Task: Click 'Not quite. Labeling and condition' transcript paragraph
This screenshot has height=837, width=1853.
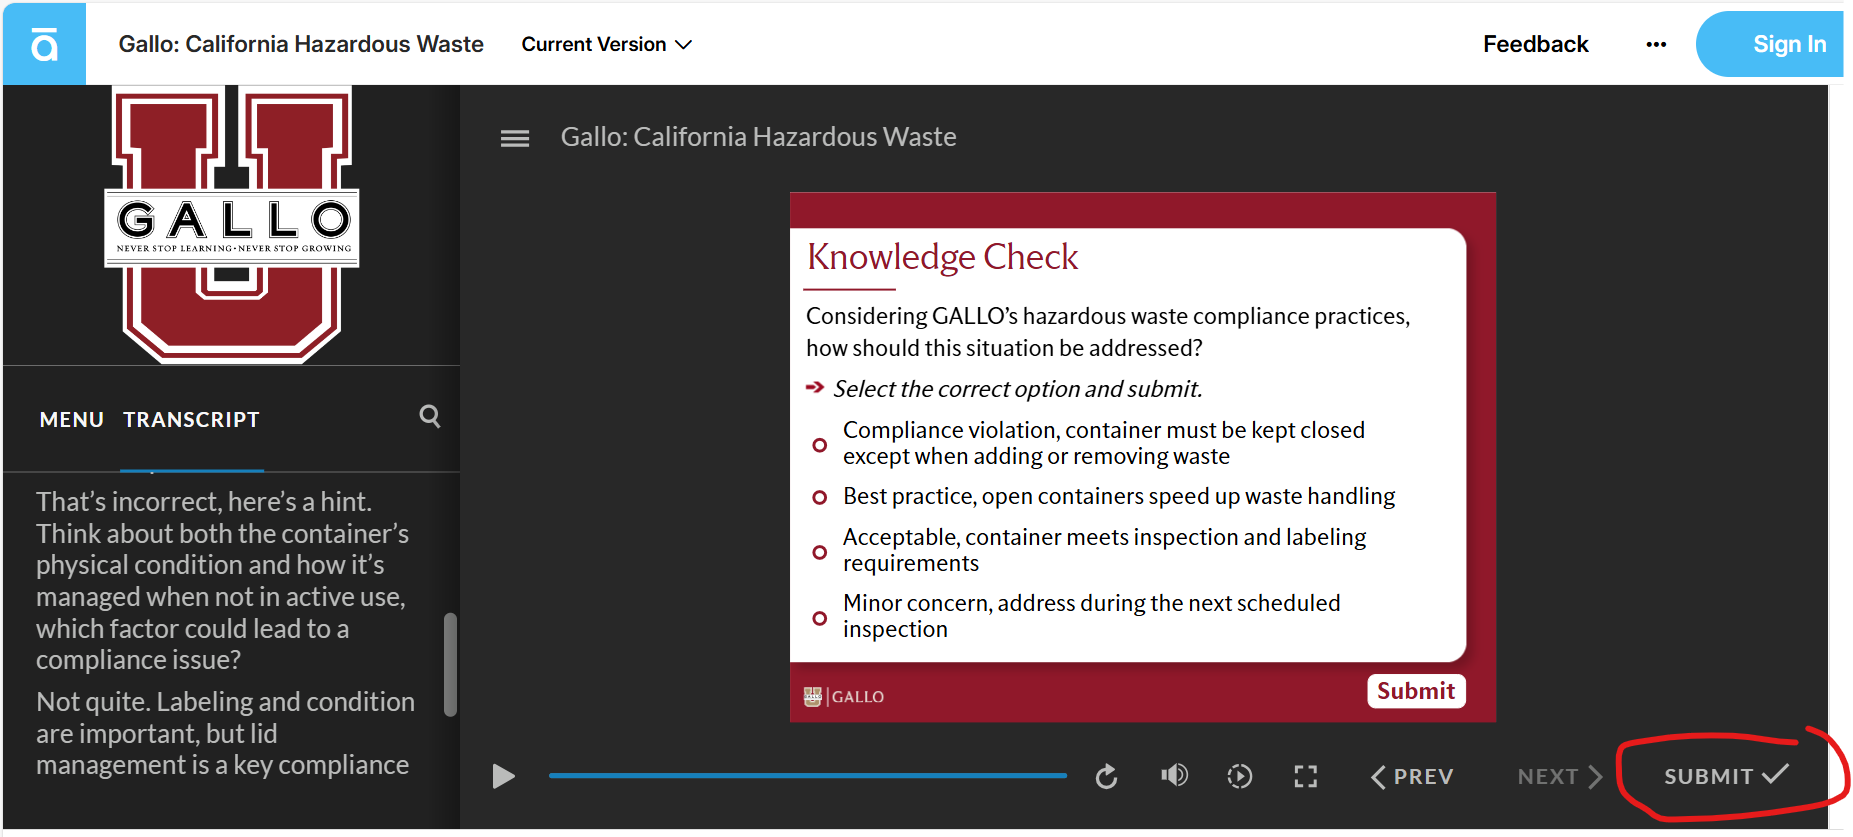Action: click(225, 734)
